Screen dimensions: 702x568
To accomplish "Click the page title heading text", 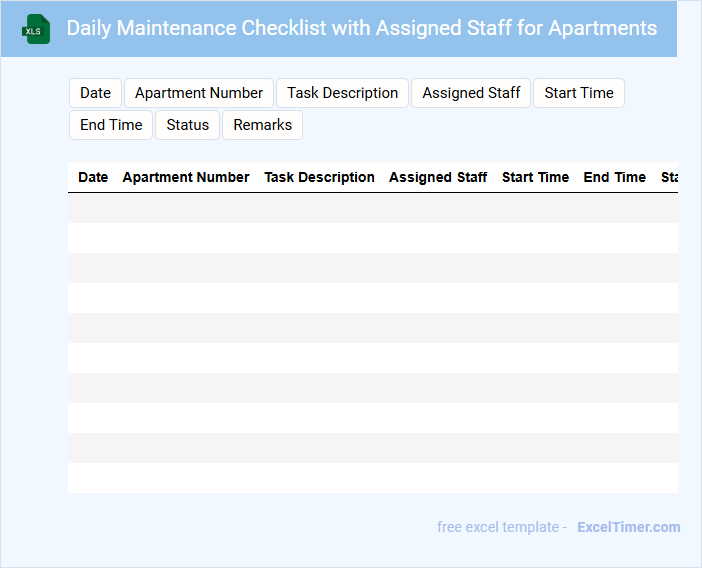I will pos(362,28).
